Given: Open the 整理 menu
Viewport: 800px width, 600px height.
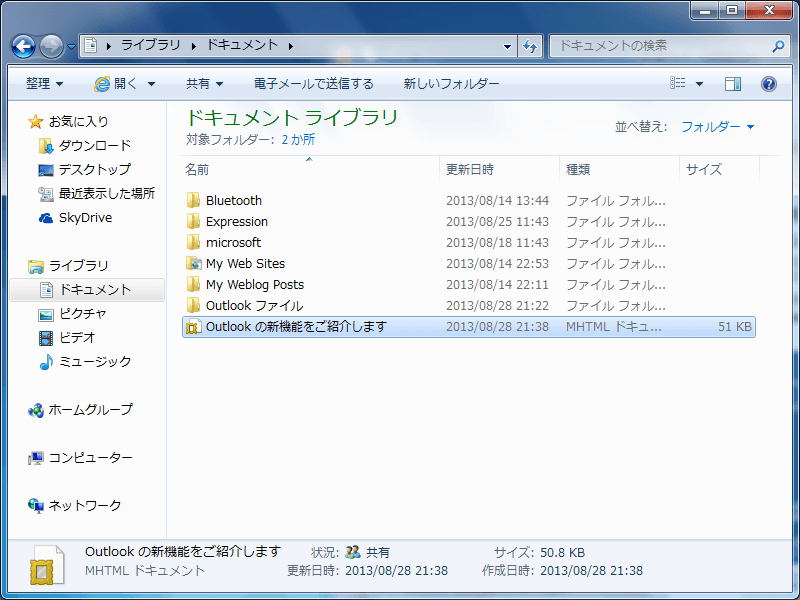Looking at the screenshot, I should point(44,84).
